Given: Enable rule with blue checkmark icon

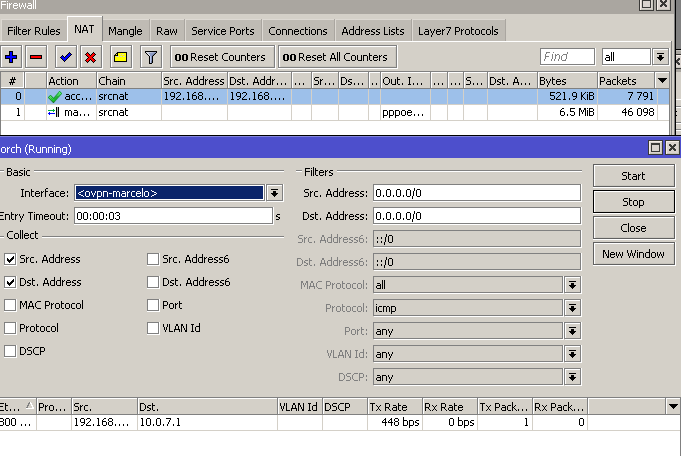Looking at the screenshot, I should tap(66, 57).
